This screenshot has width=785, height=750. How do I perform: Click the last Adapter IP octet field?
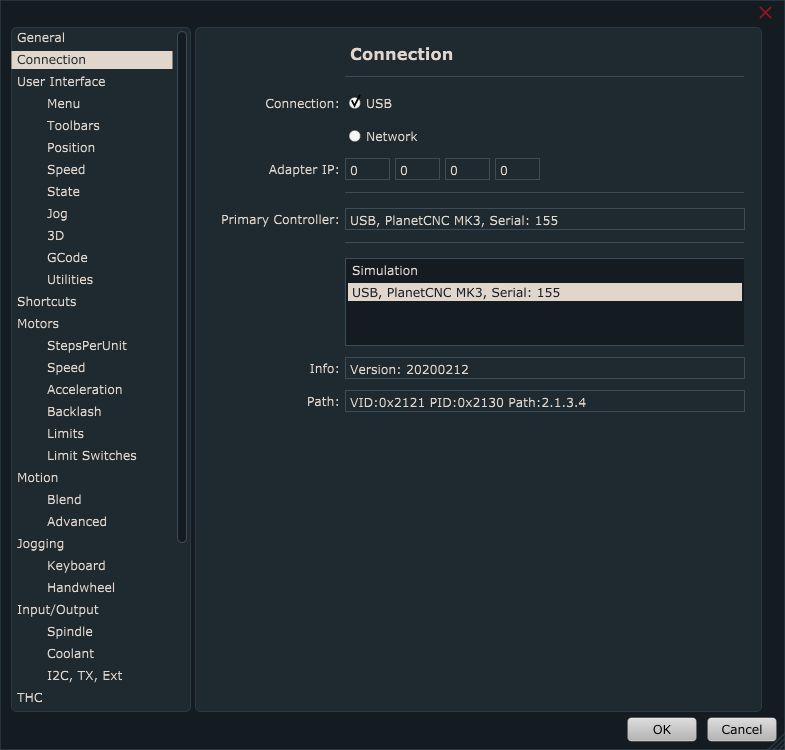pyautogui.click(x=517, y=170)
